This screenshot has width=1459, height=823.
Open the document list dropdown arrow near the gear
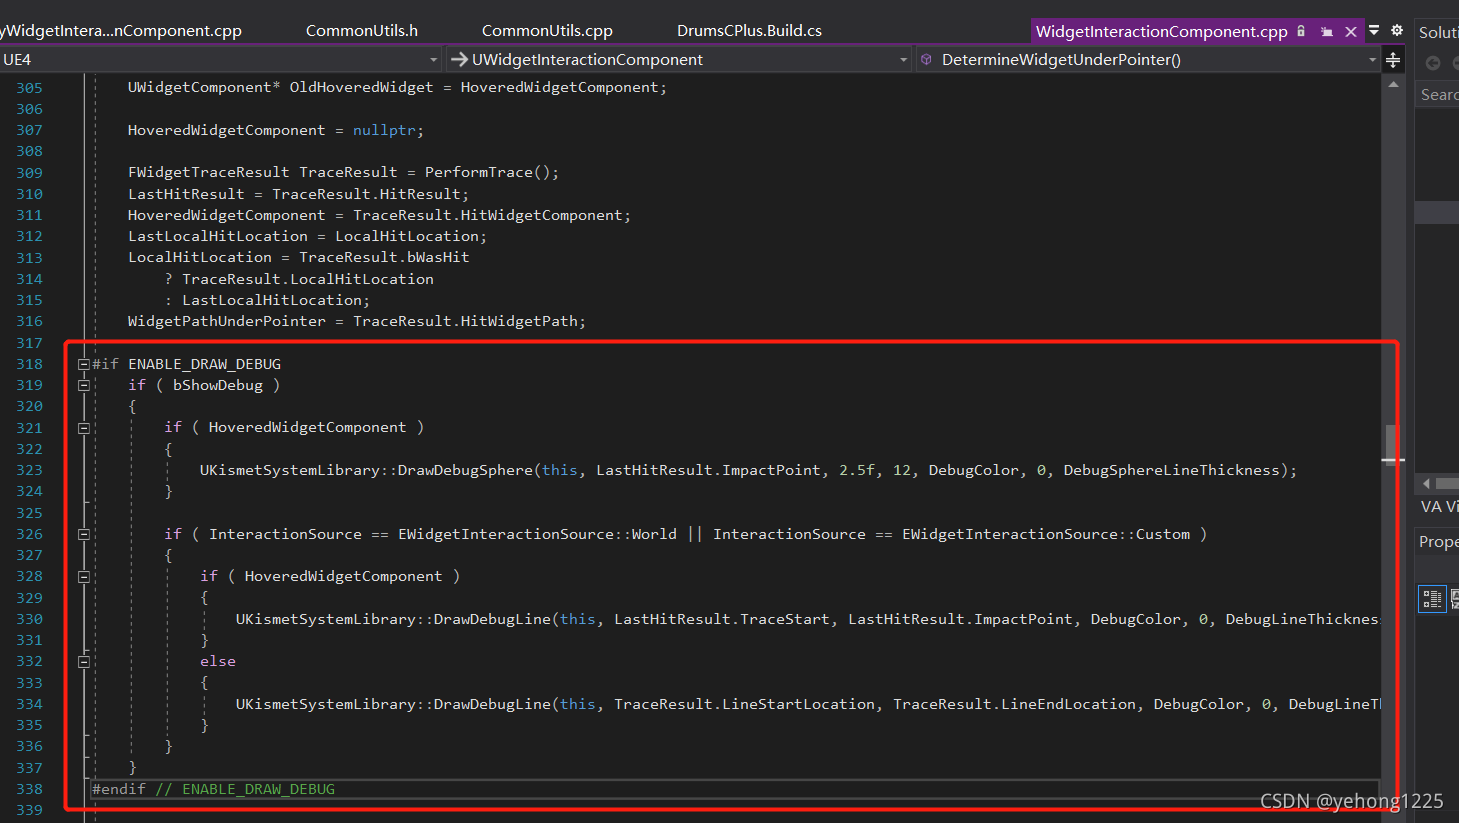1374,31
